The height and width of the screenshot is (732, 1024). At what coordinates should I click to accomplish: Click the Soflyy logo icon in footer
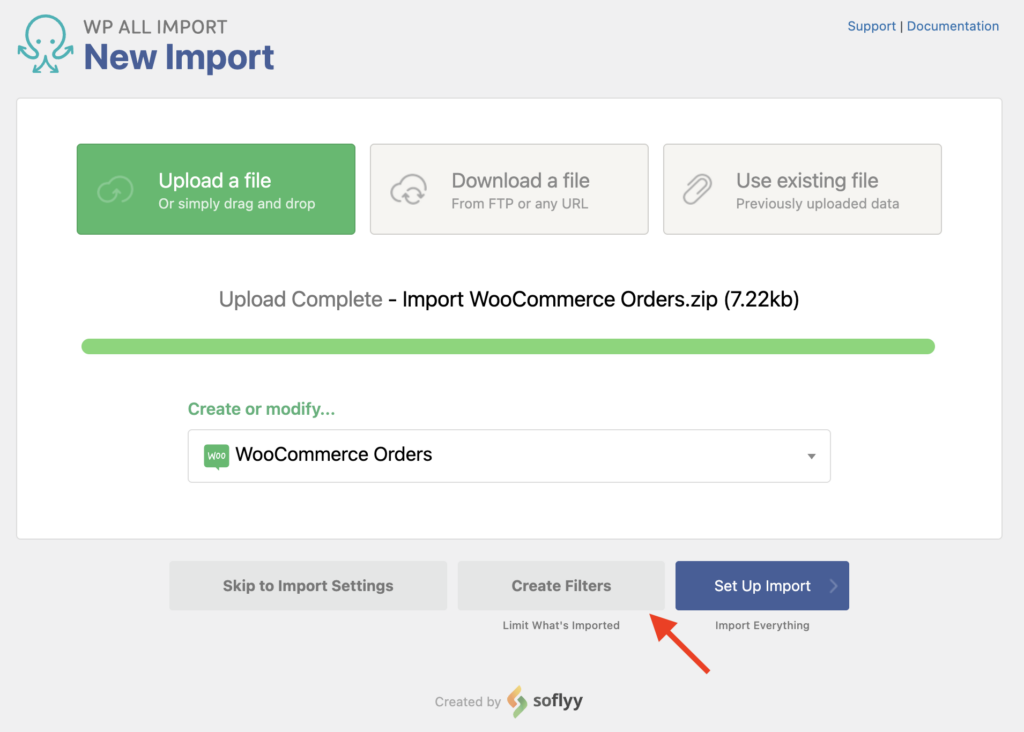click(515, 702)
